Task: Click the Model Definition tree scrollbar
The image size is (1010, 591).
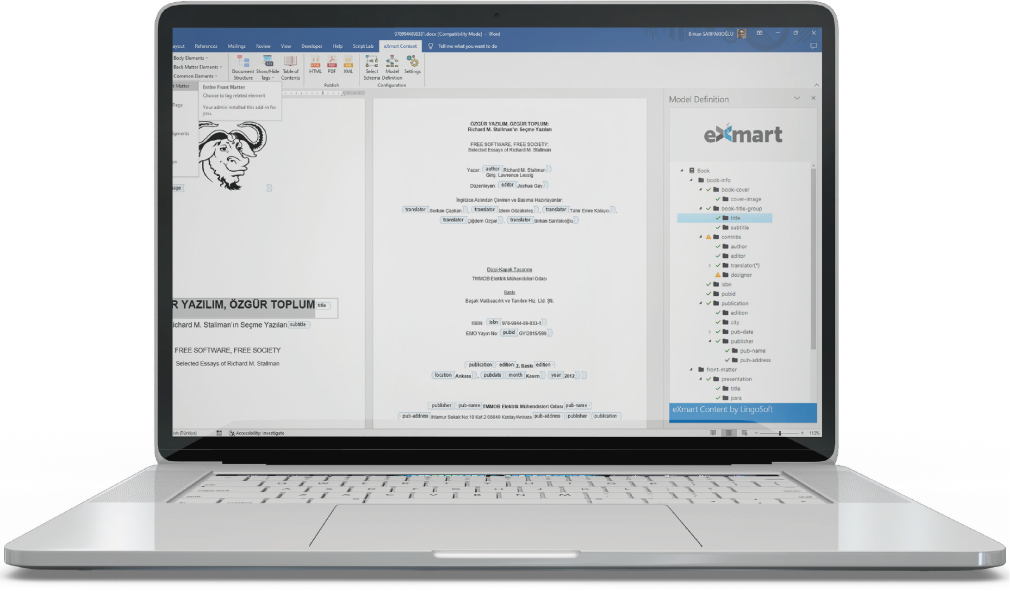Action: [x=813, y=258]
